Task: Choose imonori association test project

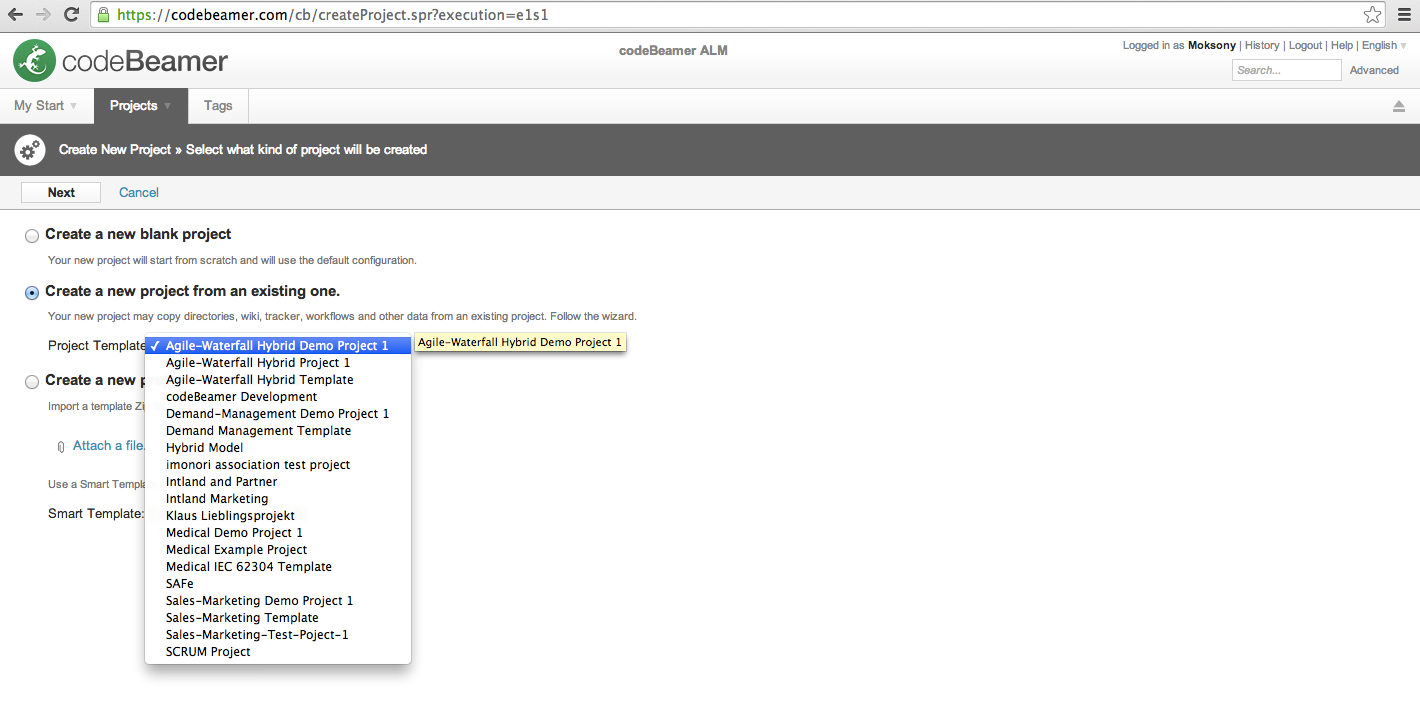Action: click(278, 465)
